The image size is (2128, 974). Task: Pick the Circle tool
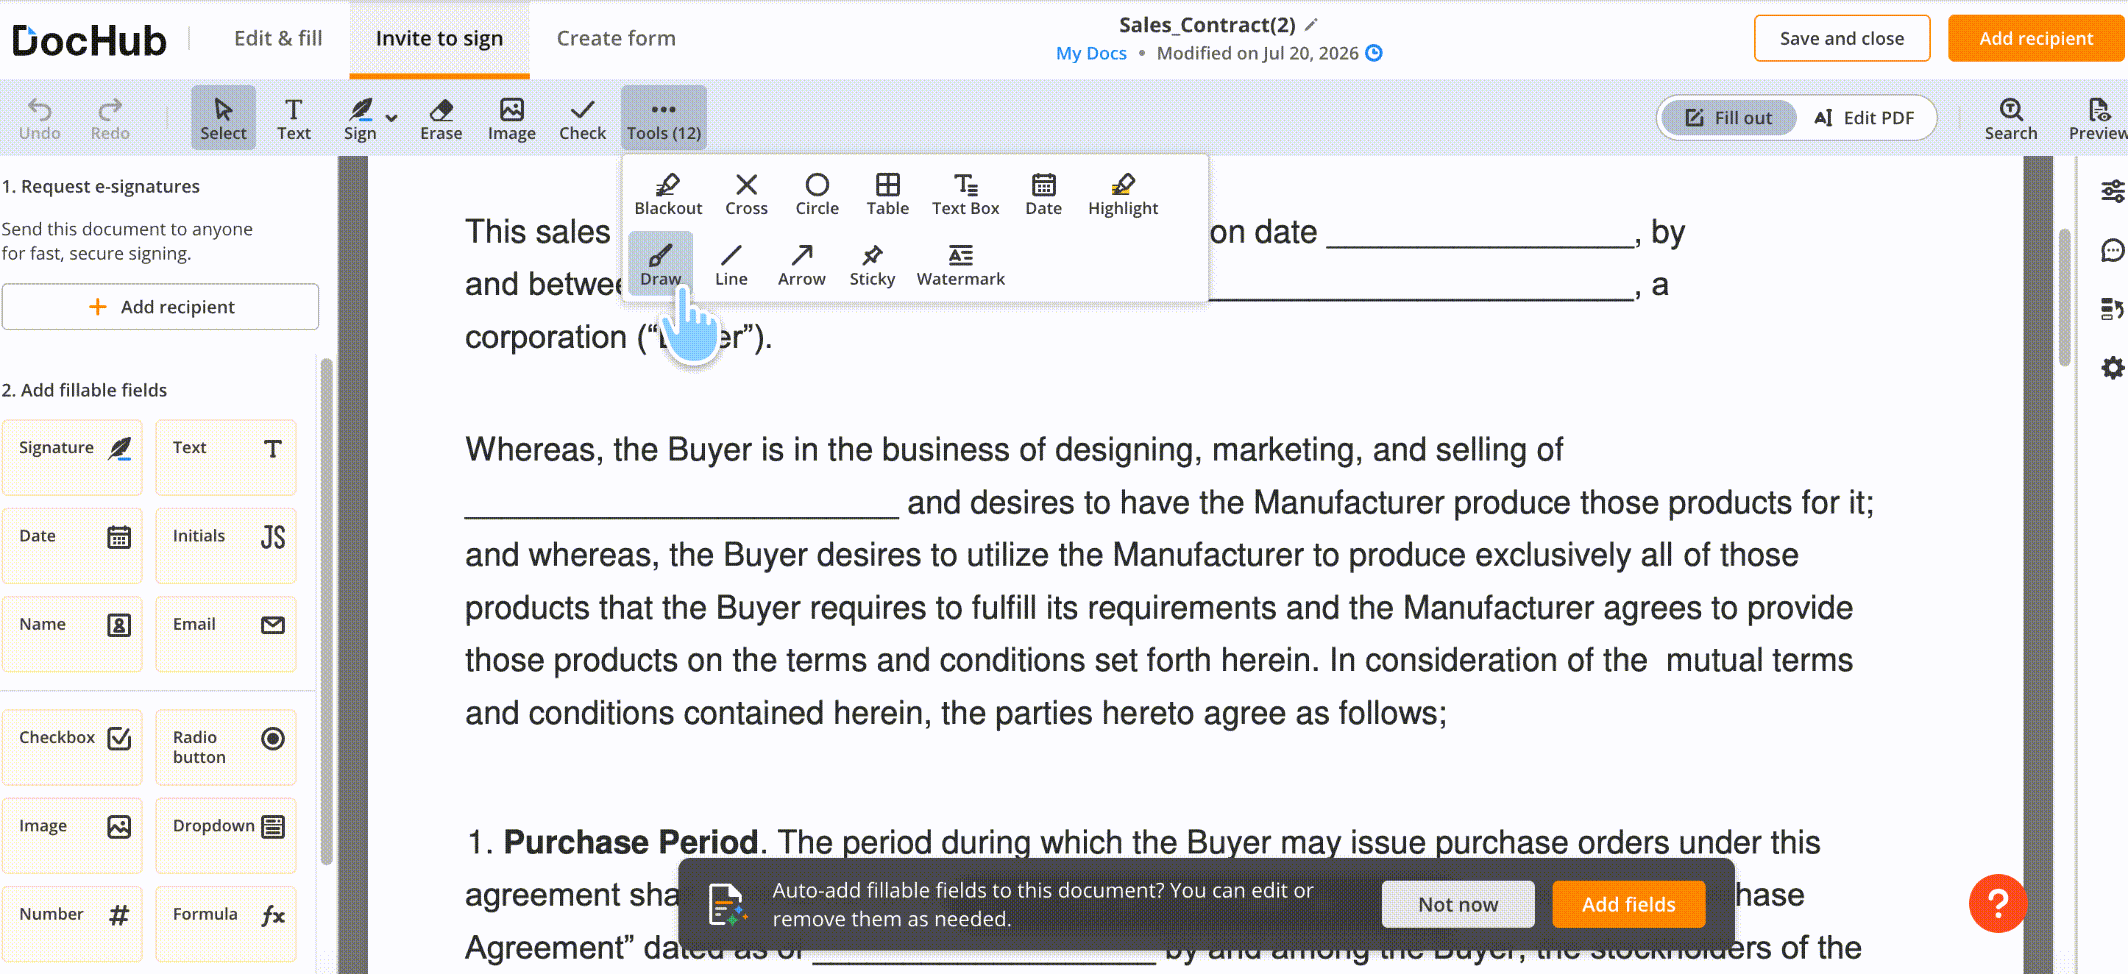pyautogui.click(x=817, y=194)
